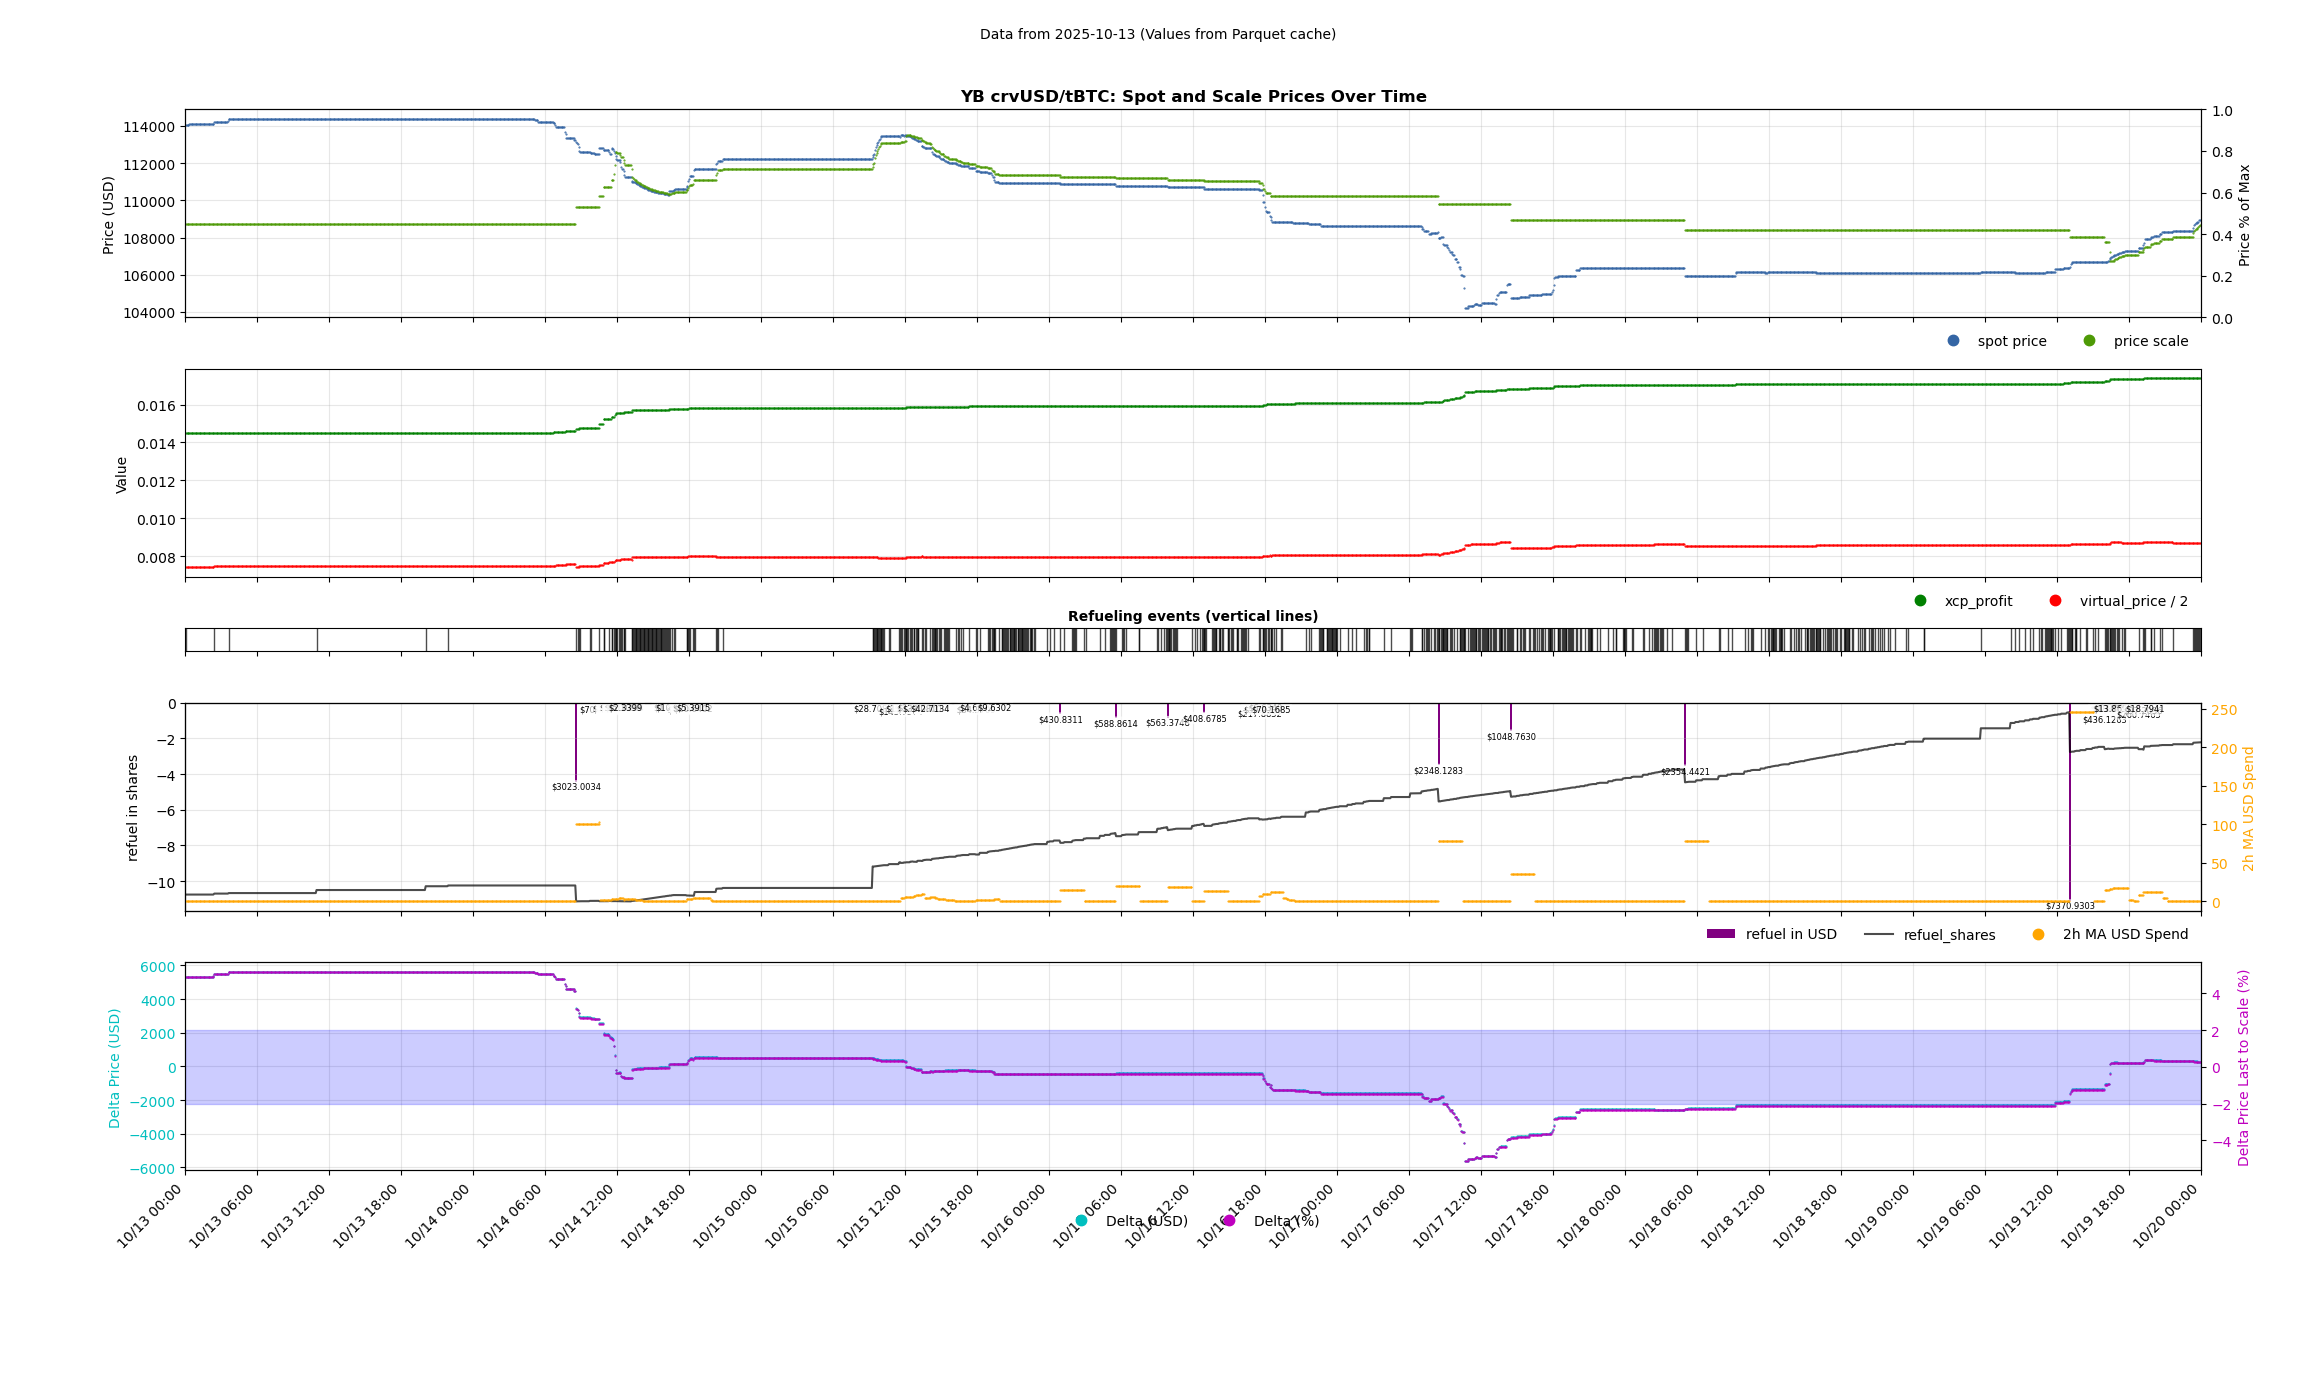2317x1377 pixels.
Task: Click the purple refuel in USD legend swatch
Action: pyautogui.click(x=1721, y=934)
